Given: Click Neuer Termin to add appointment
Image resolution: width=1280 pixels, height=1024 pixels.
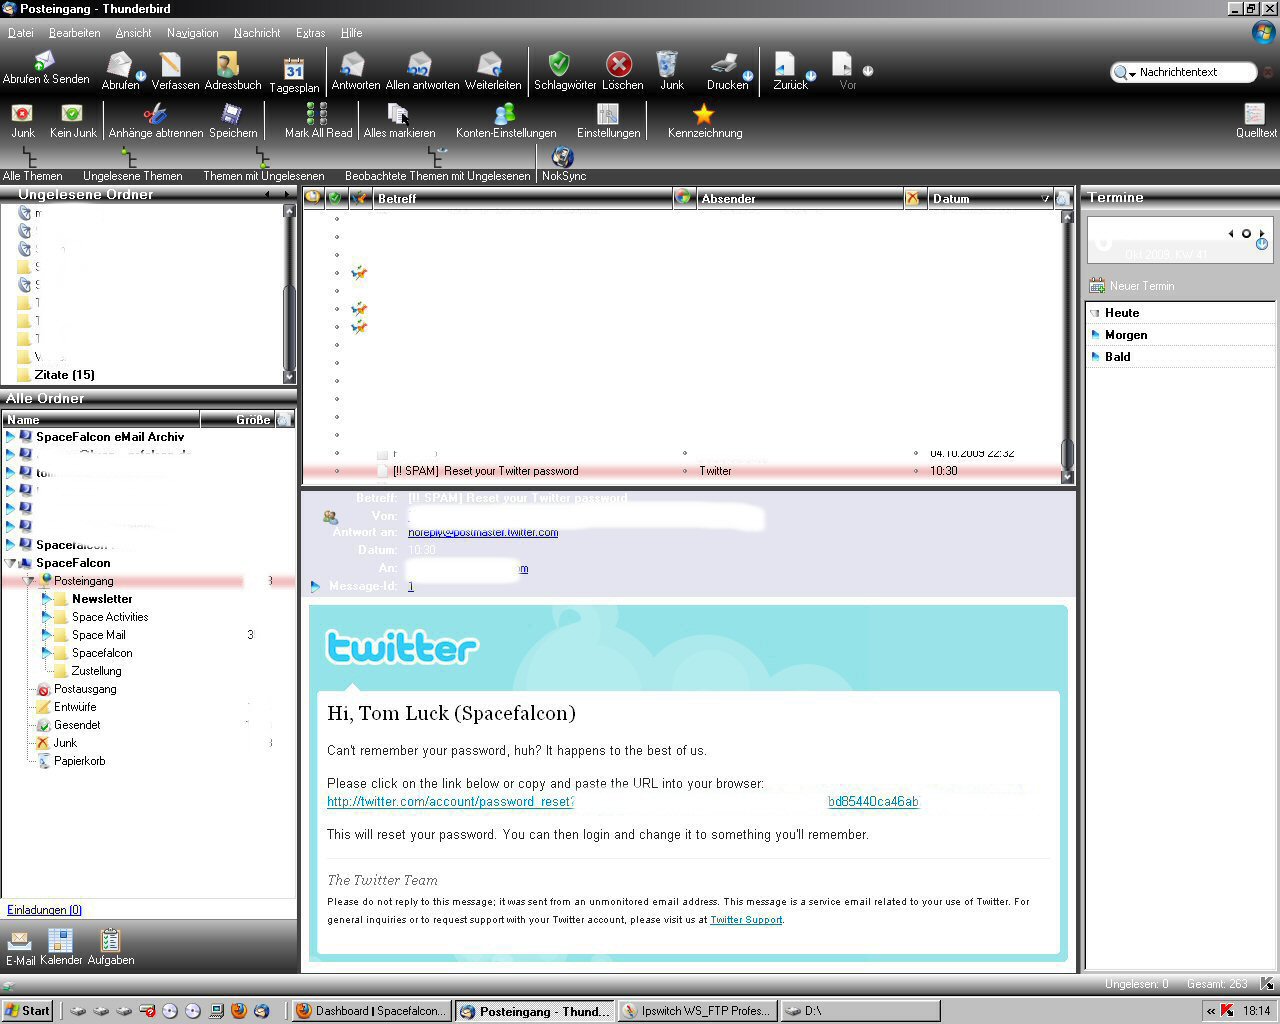Looking at the screenshot, I should (1132, 286).
